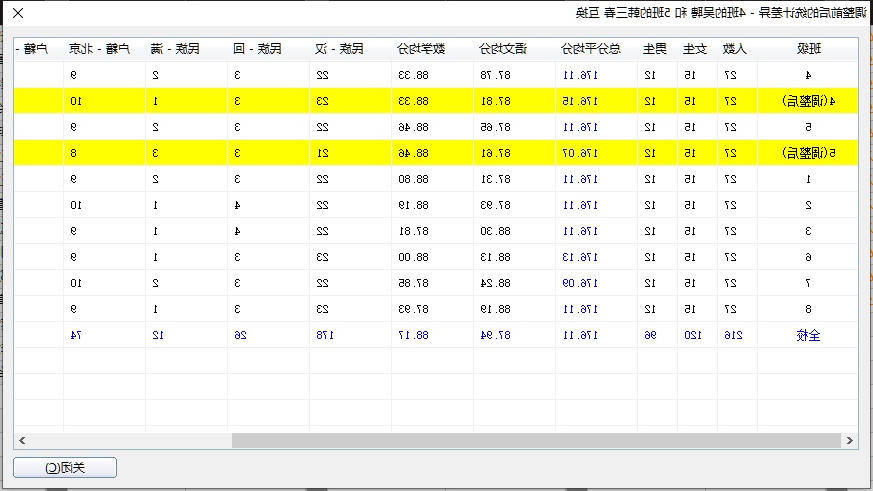Click the 178 Han total cell
Image resolution: width=873 pixels, height=491 pixels.
click(x=351, y=335)
